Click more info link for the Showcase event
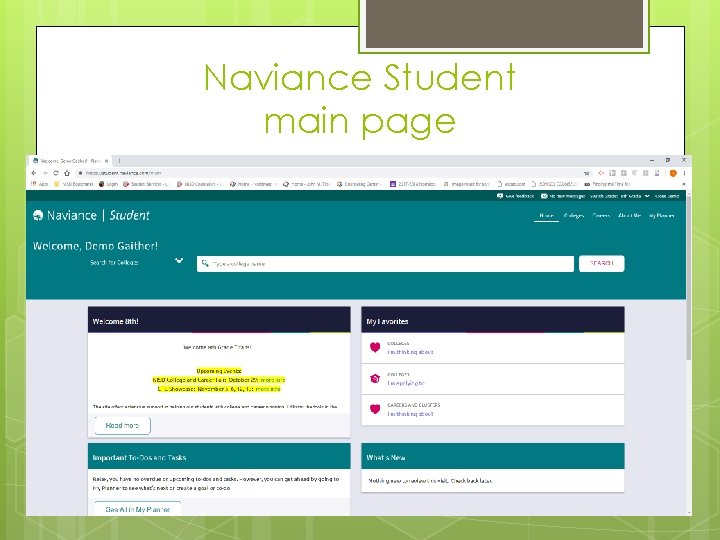720x540 pixels. coord(268,389)
